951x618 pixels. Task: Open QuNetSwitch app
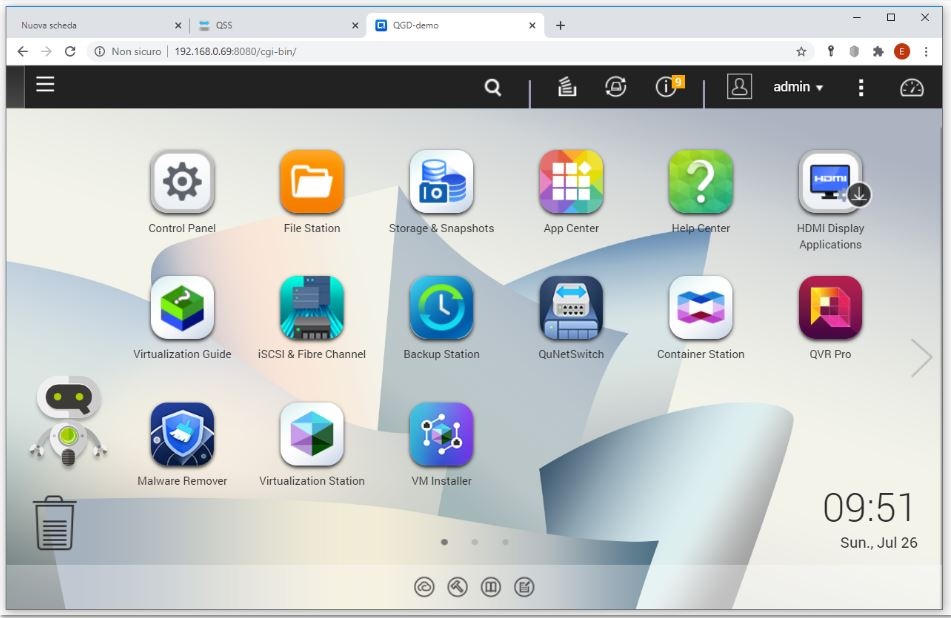pyautogui.click(x=571, y=309)
